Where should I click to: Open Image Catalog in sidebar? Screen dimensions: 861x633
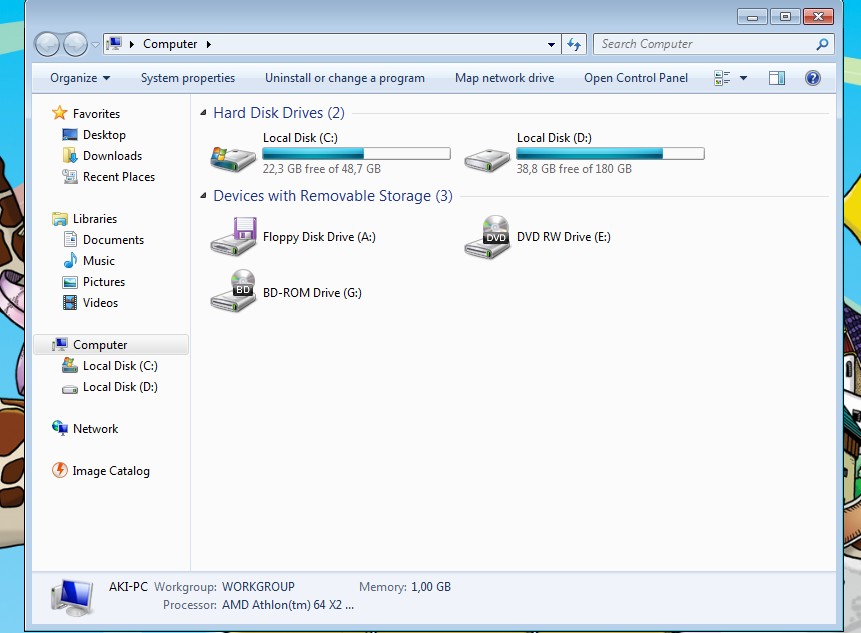110,471
